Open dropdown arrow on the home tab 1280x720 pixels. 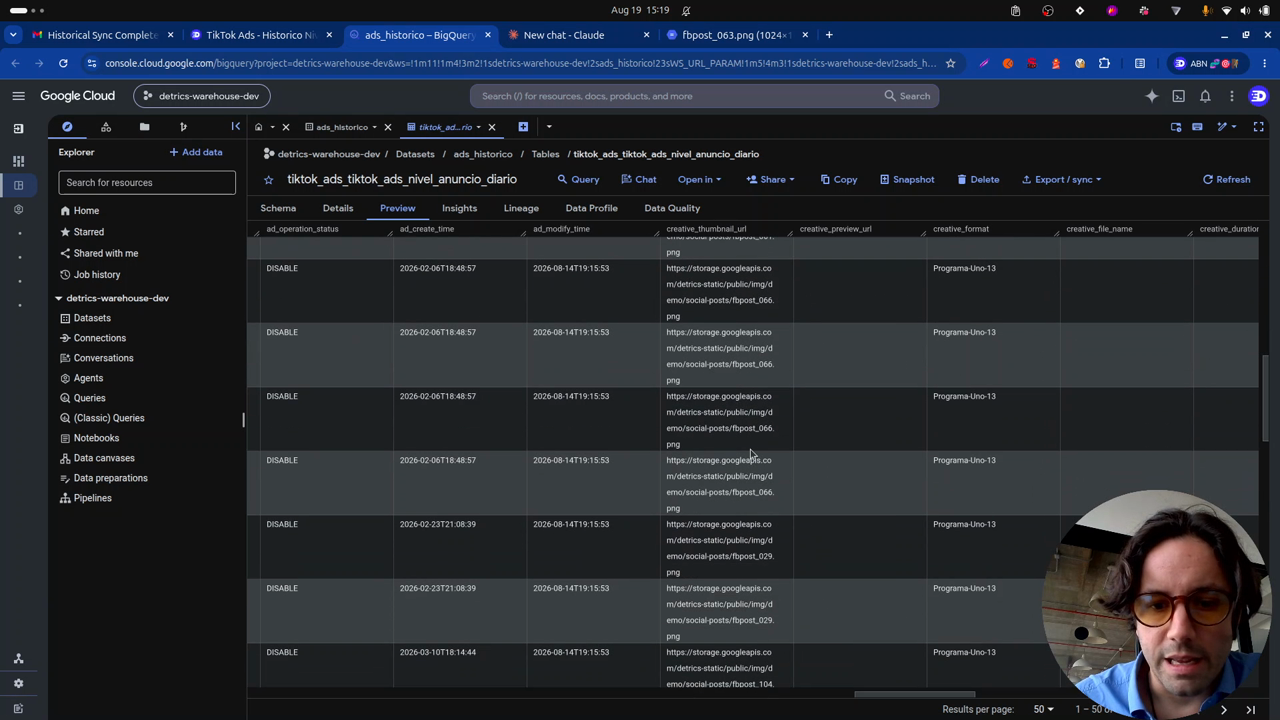[x=272, y=127]
